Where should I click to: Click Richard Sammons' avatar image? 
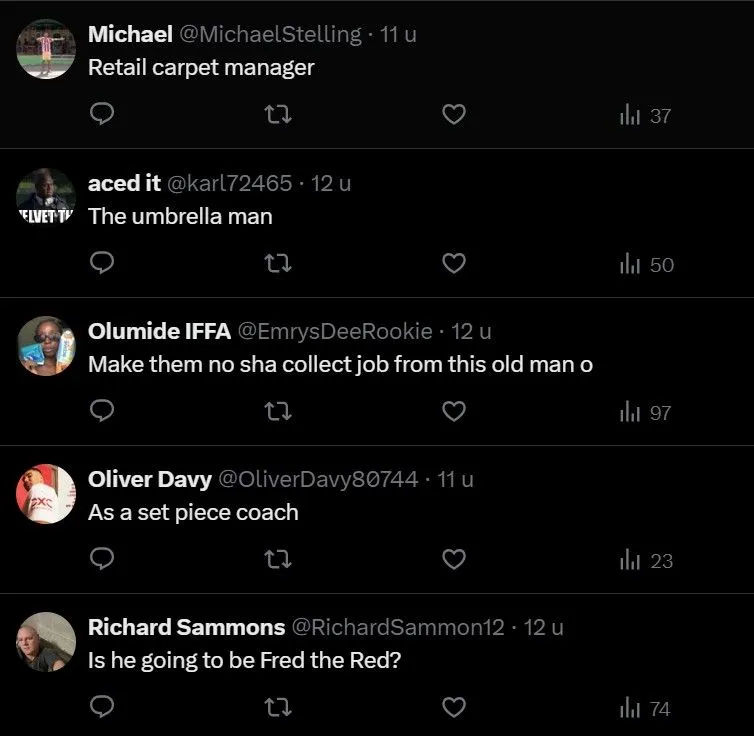click(x=46, y=642)
